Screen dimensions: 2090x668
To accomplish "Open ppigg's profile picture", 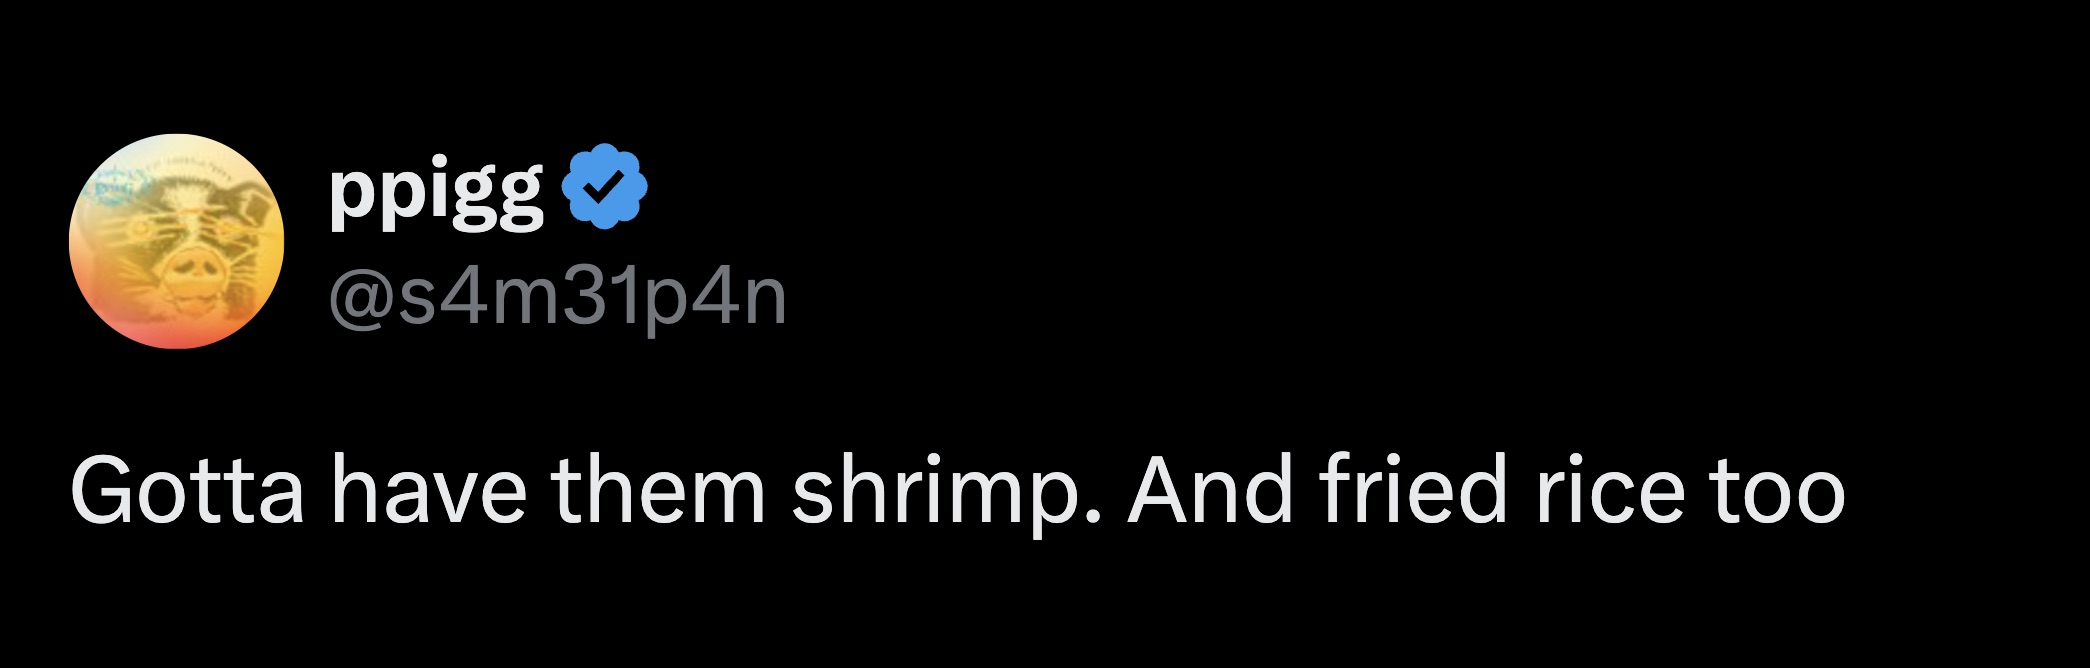I will (x=176, y=241).
